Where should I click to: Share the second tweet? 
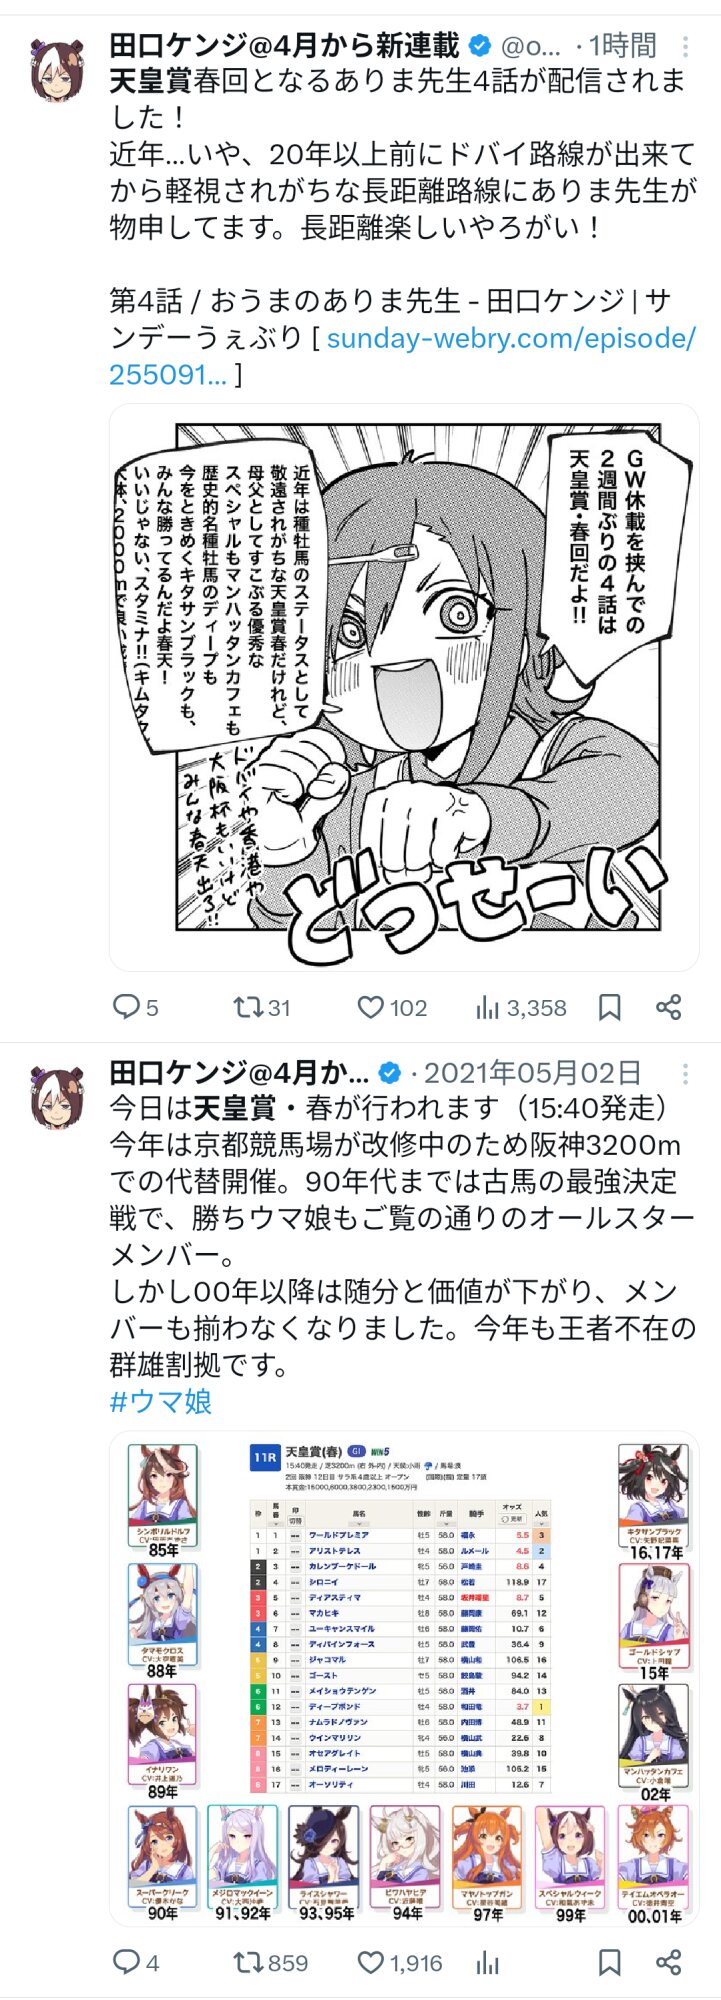[669, 1963]
